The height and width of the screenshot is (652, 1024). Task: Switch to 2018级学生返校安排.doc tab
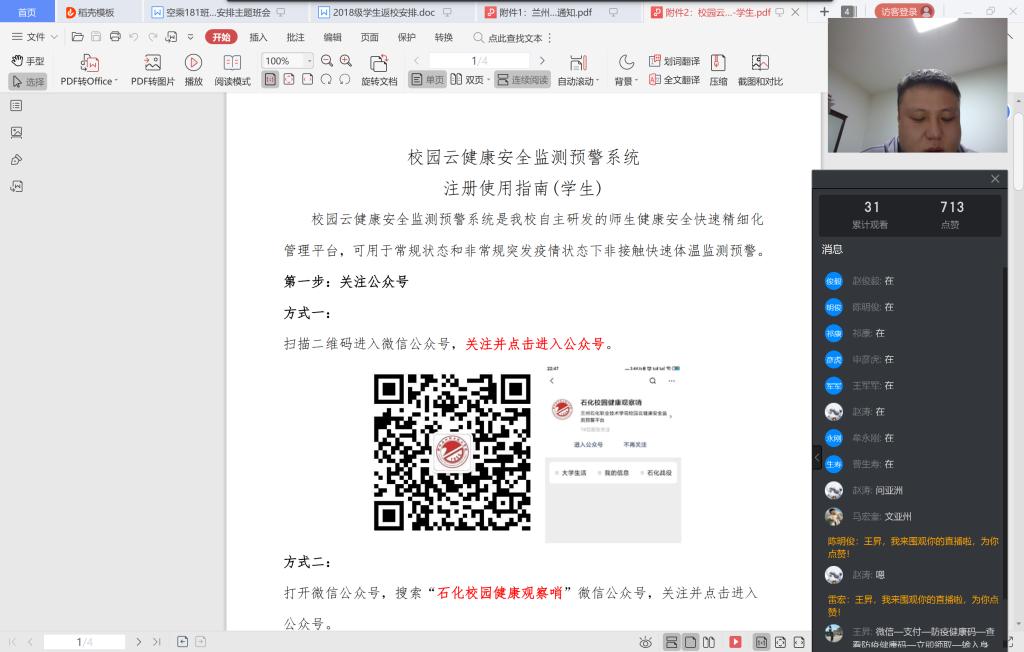click(384, 12)
